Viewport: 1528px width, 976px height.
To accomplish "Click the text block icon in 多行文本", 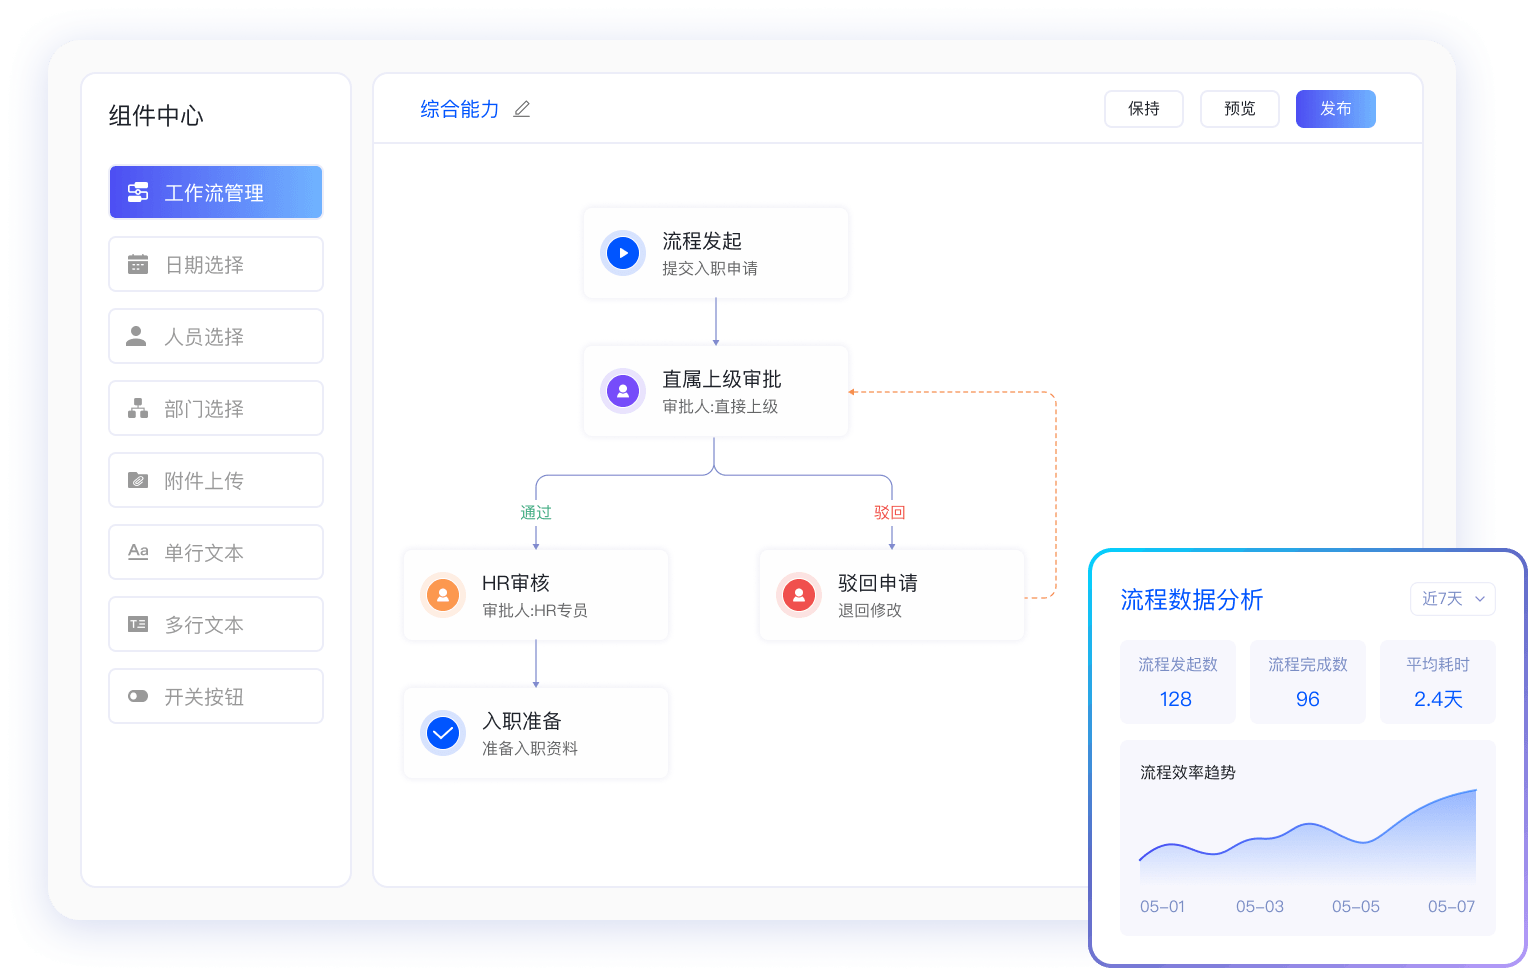I will click(x=138, y=624).
